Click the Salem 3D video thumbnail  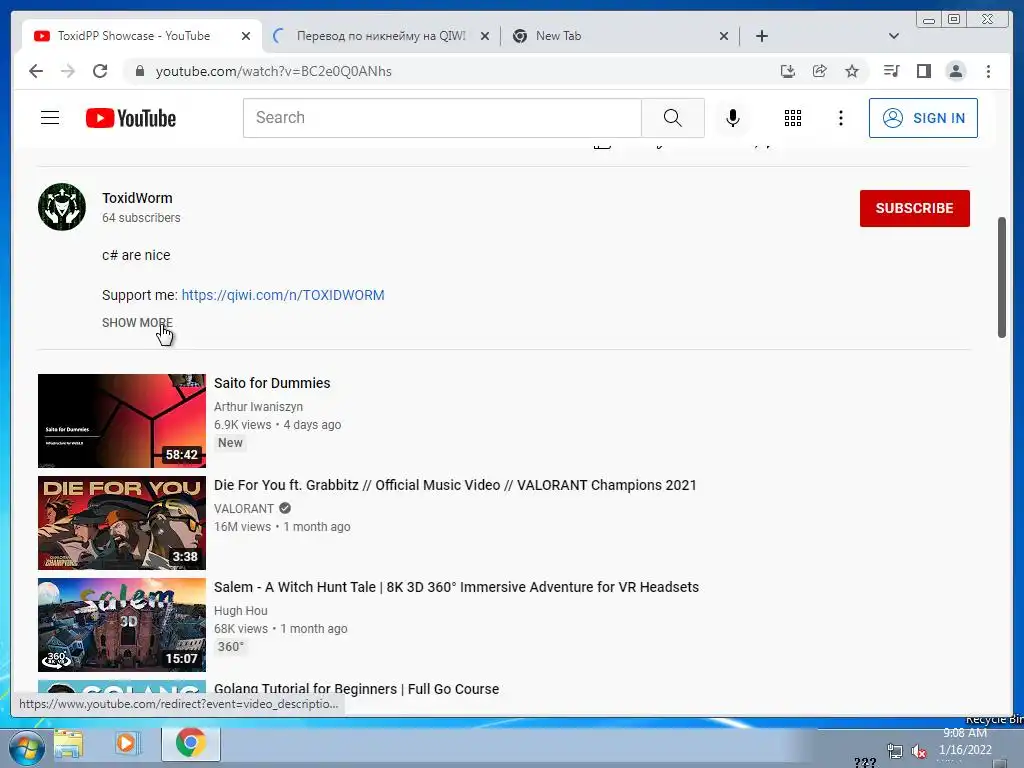click(x=121, y=624)
